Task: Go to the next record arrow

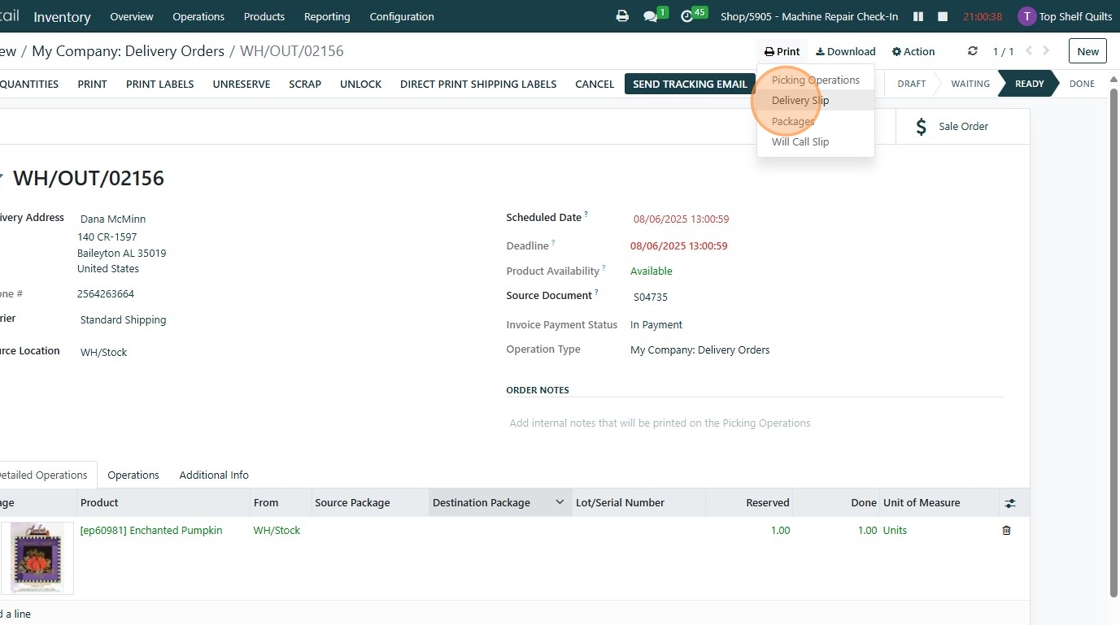Action: (1046, 51)
